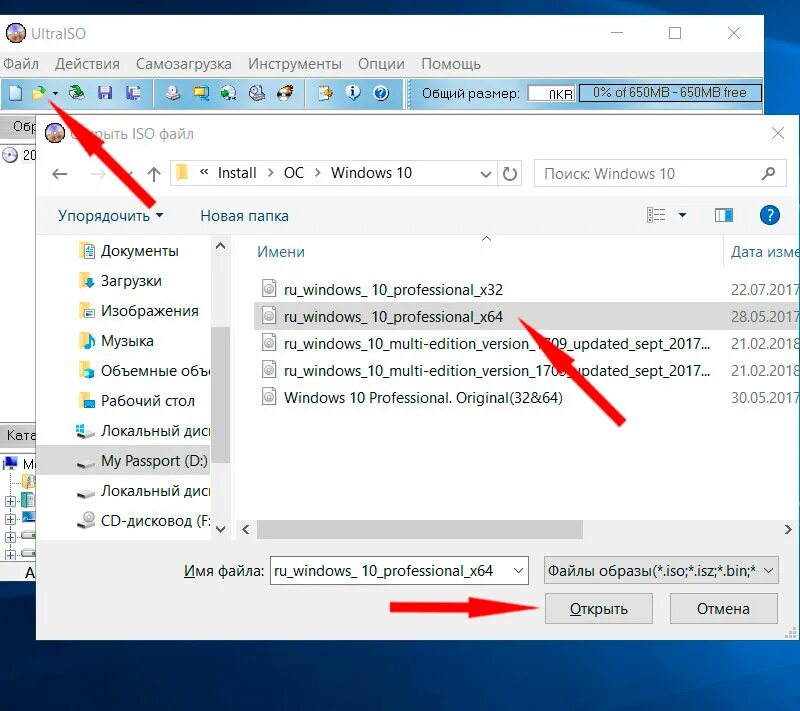Click navigation pane scroll down arrow

[x=220, y=529]
